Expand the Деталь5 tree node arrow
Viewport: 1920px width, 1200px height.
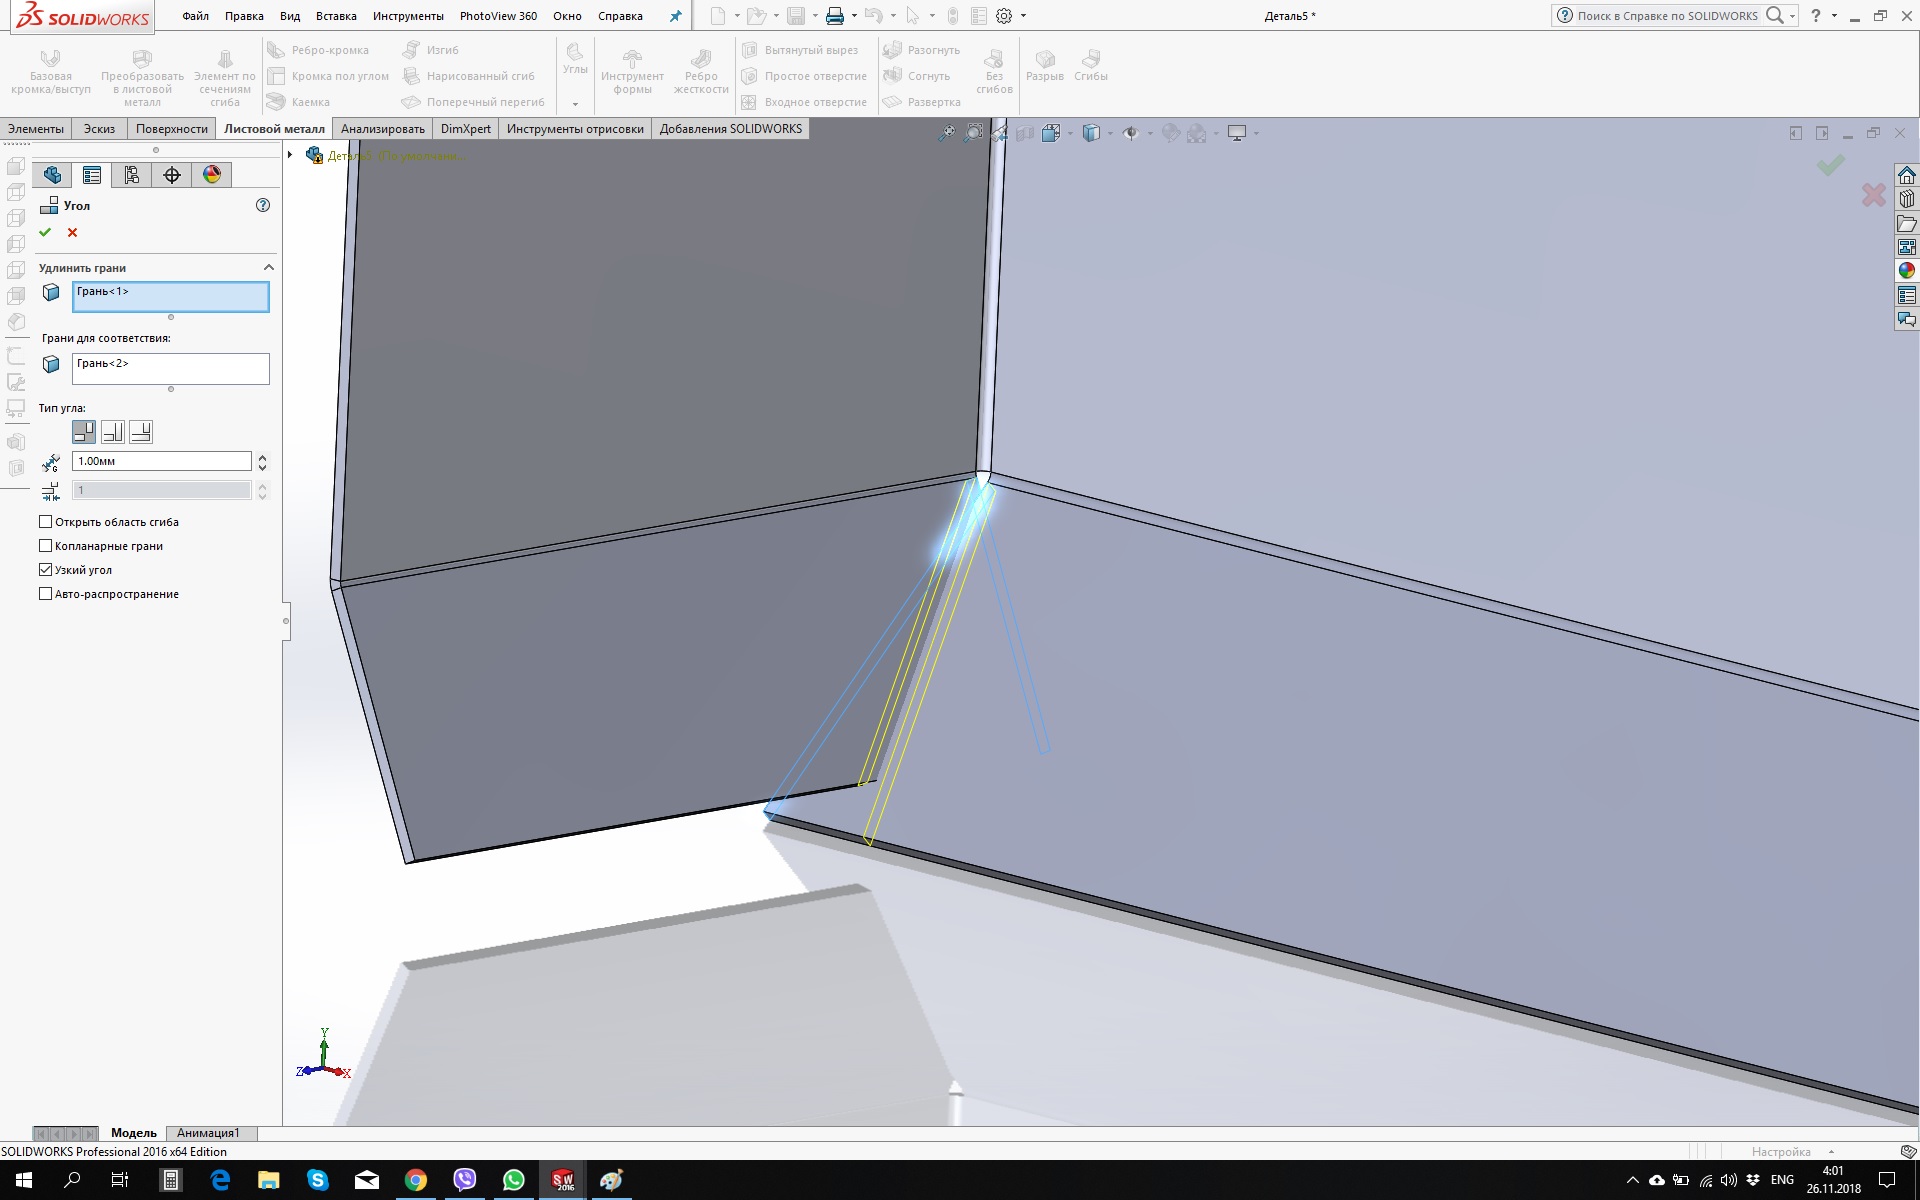[290, 155]
